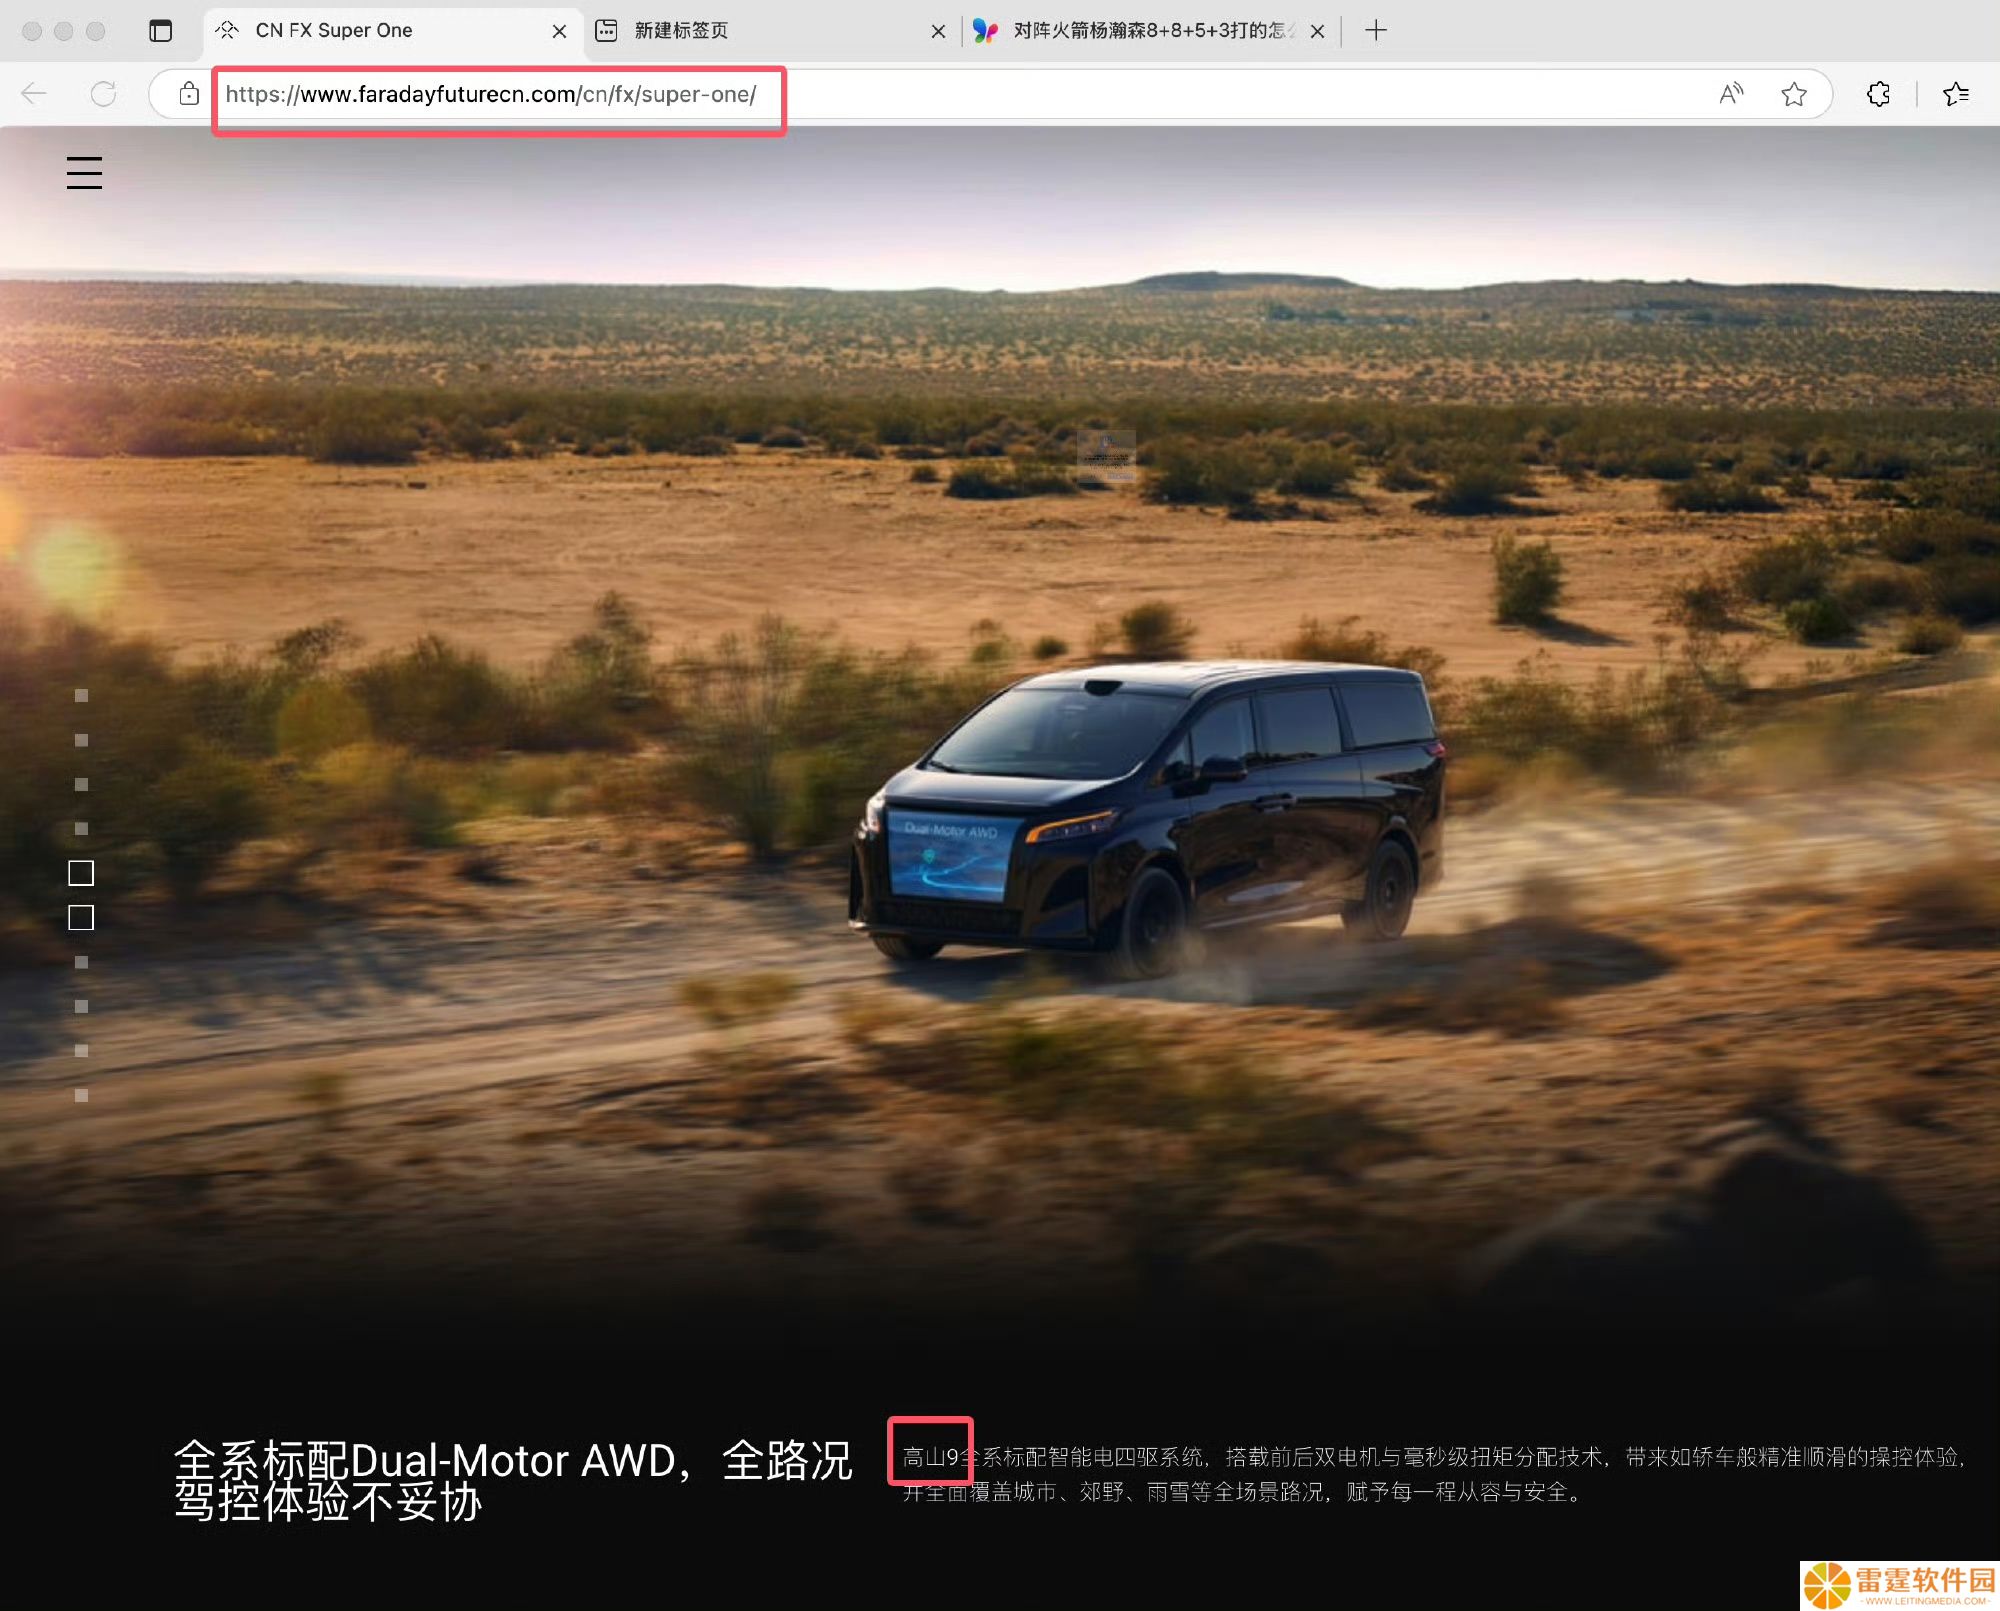
Task: Select the second section dot indicator
Action: point(81,740)
